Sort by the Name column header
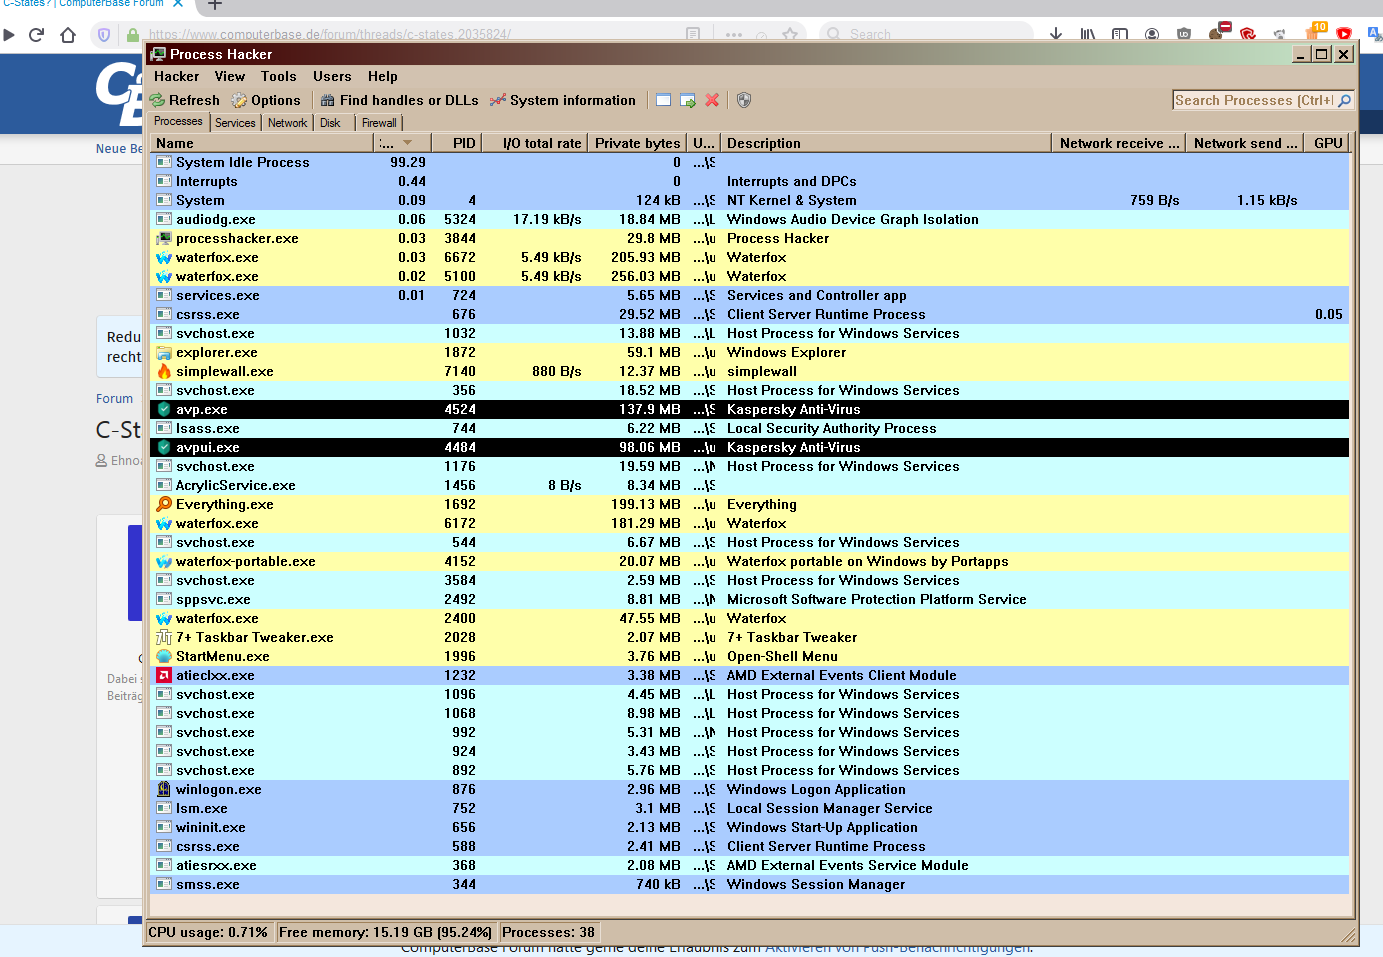Screen dimensions: 1383x957 pyautogui.click(x=262, y=143)
